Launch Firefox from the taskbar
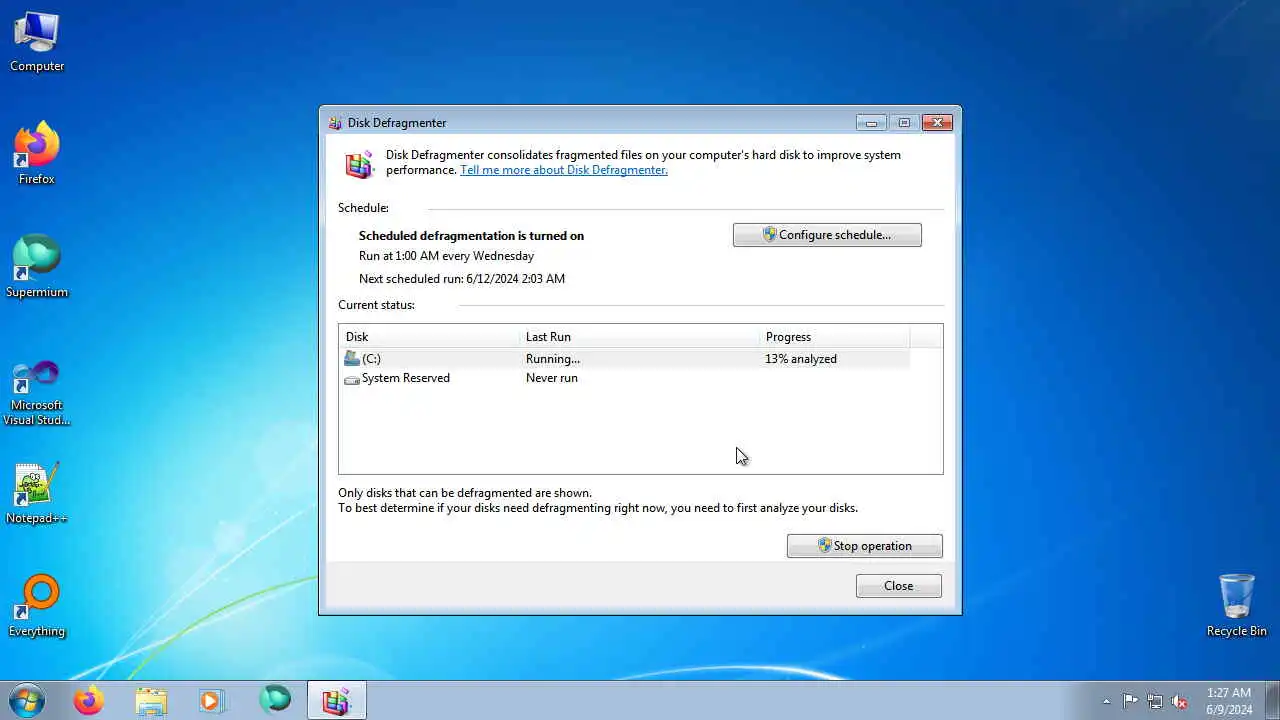1280x720 pixels. [88, 700]
